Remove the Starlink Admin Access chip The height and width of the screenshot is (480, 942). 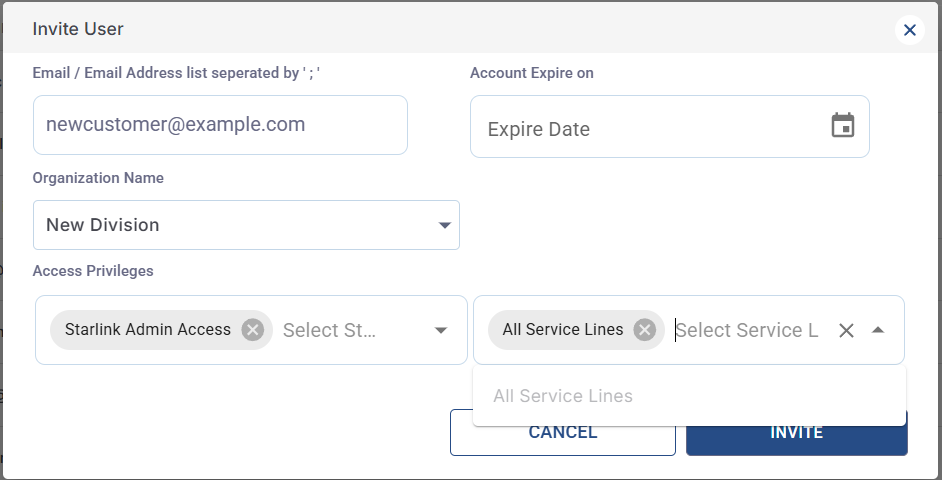[x=253, y=329]
